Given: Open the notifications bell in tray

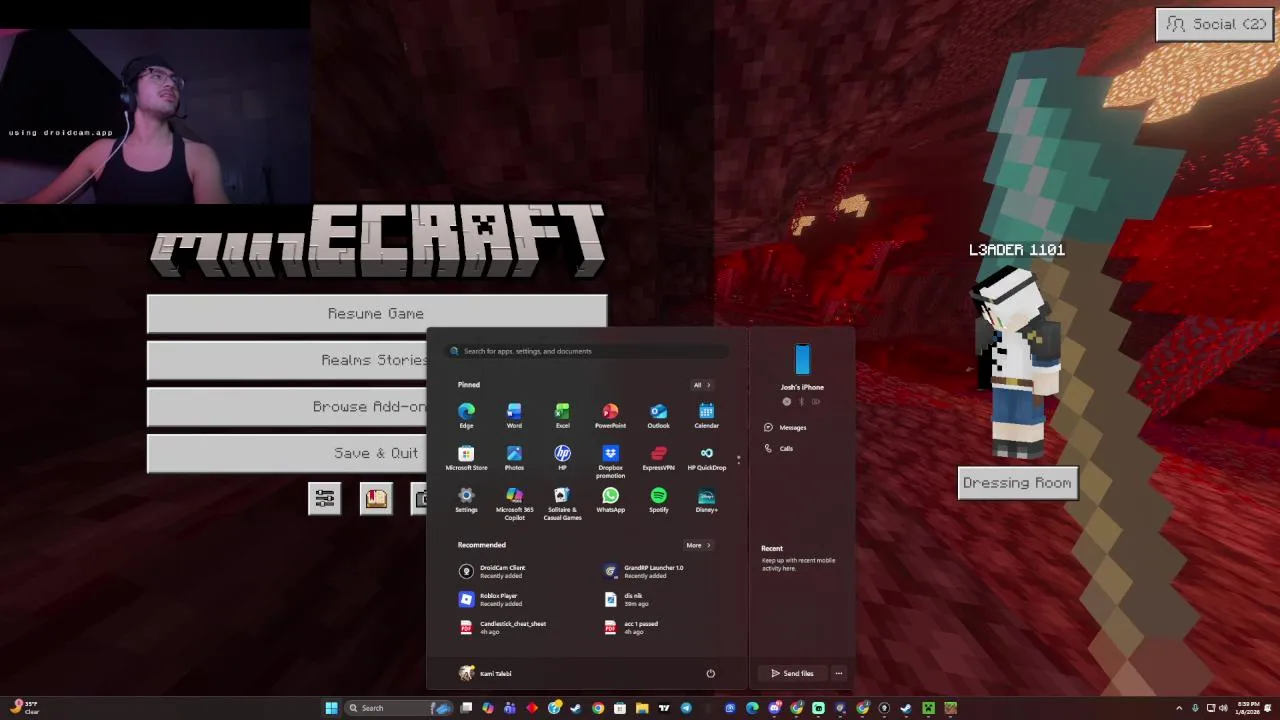Looking at the screenshot, I should pos(1267,708).
